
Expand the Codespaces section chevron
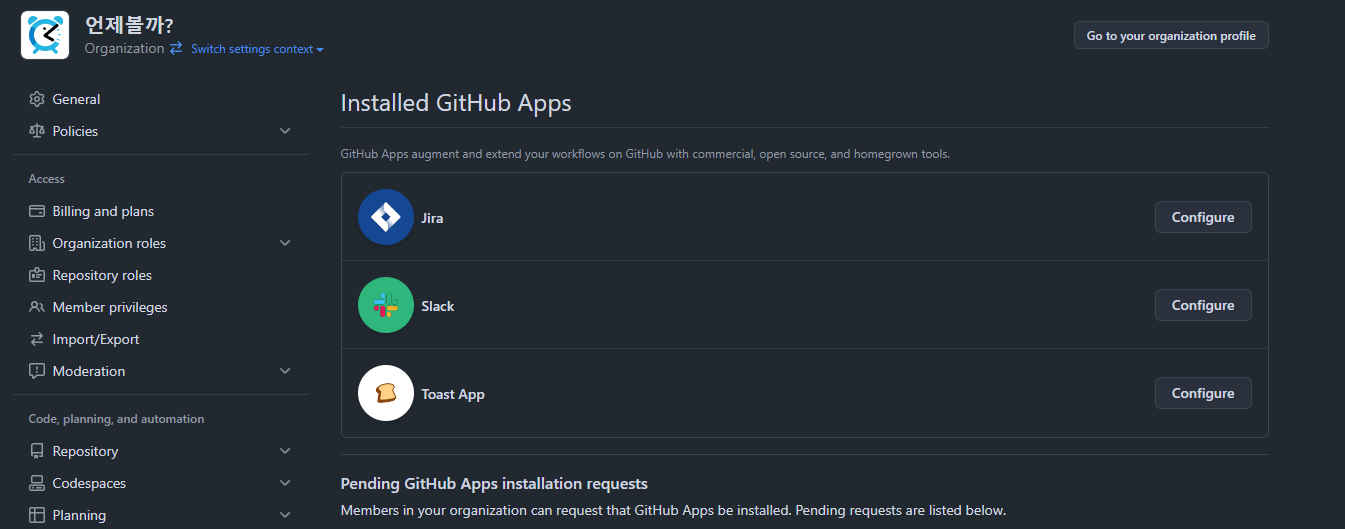pos(285,483)
